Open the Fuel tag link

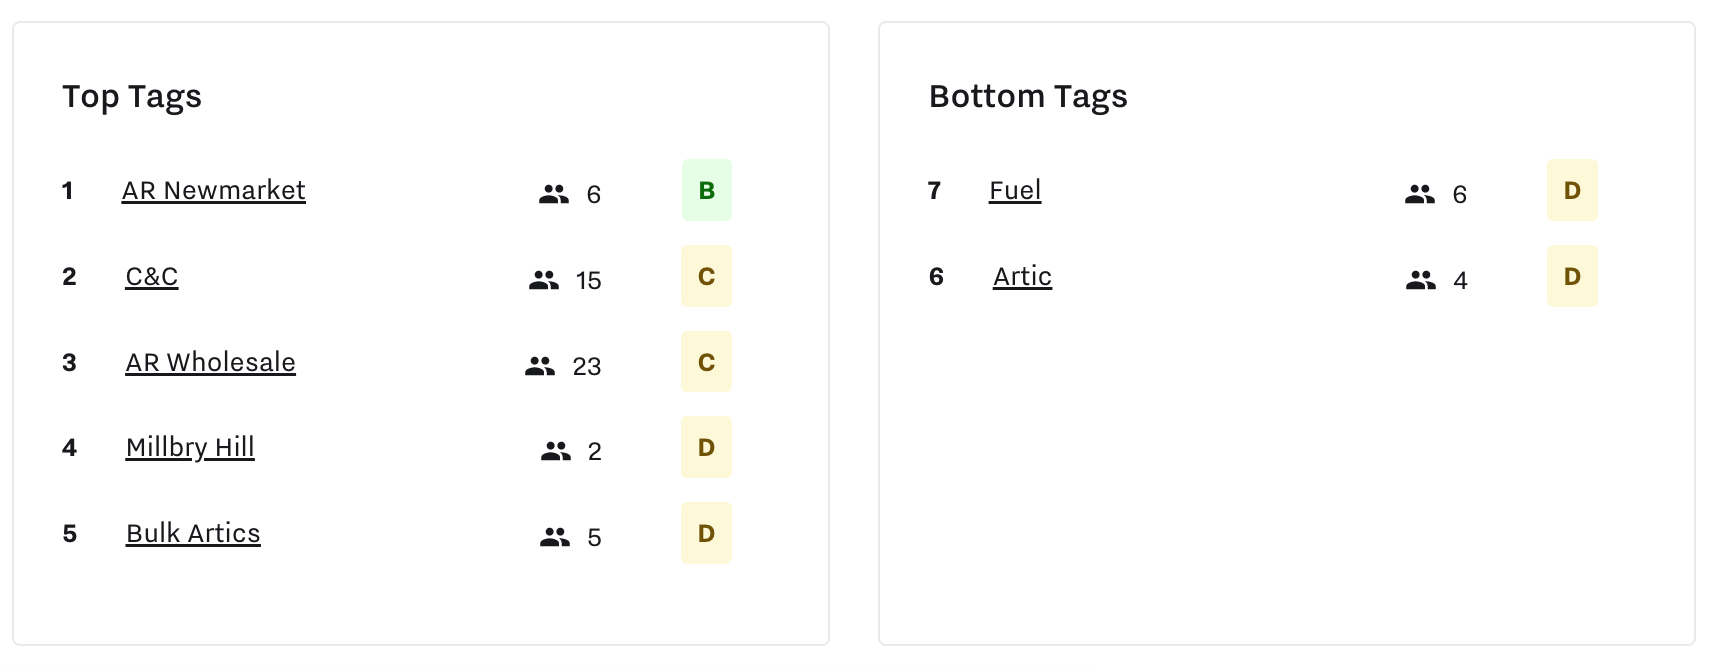(1015, 190)
